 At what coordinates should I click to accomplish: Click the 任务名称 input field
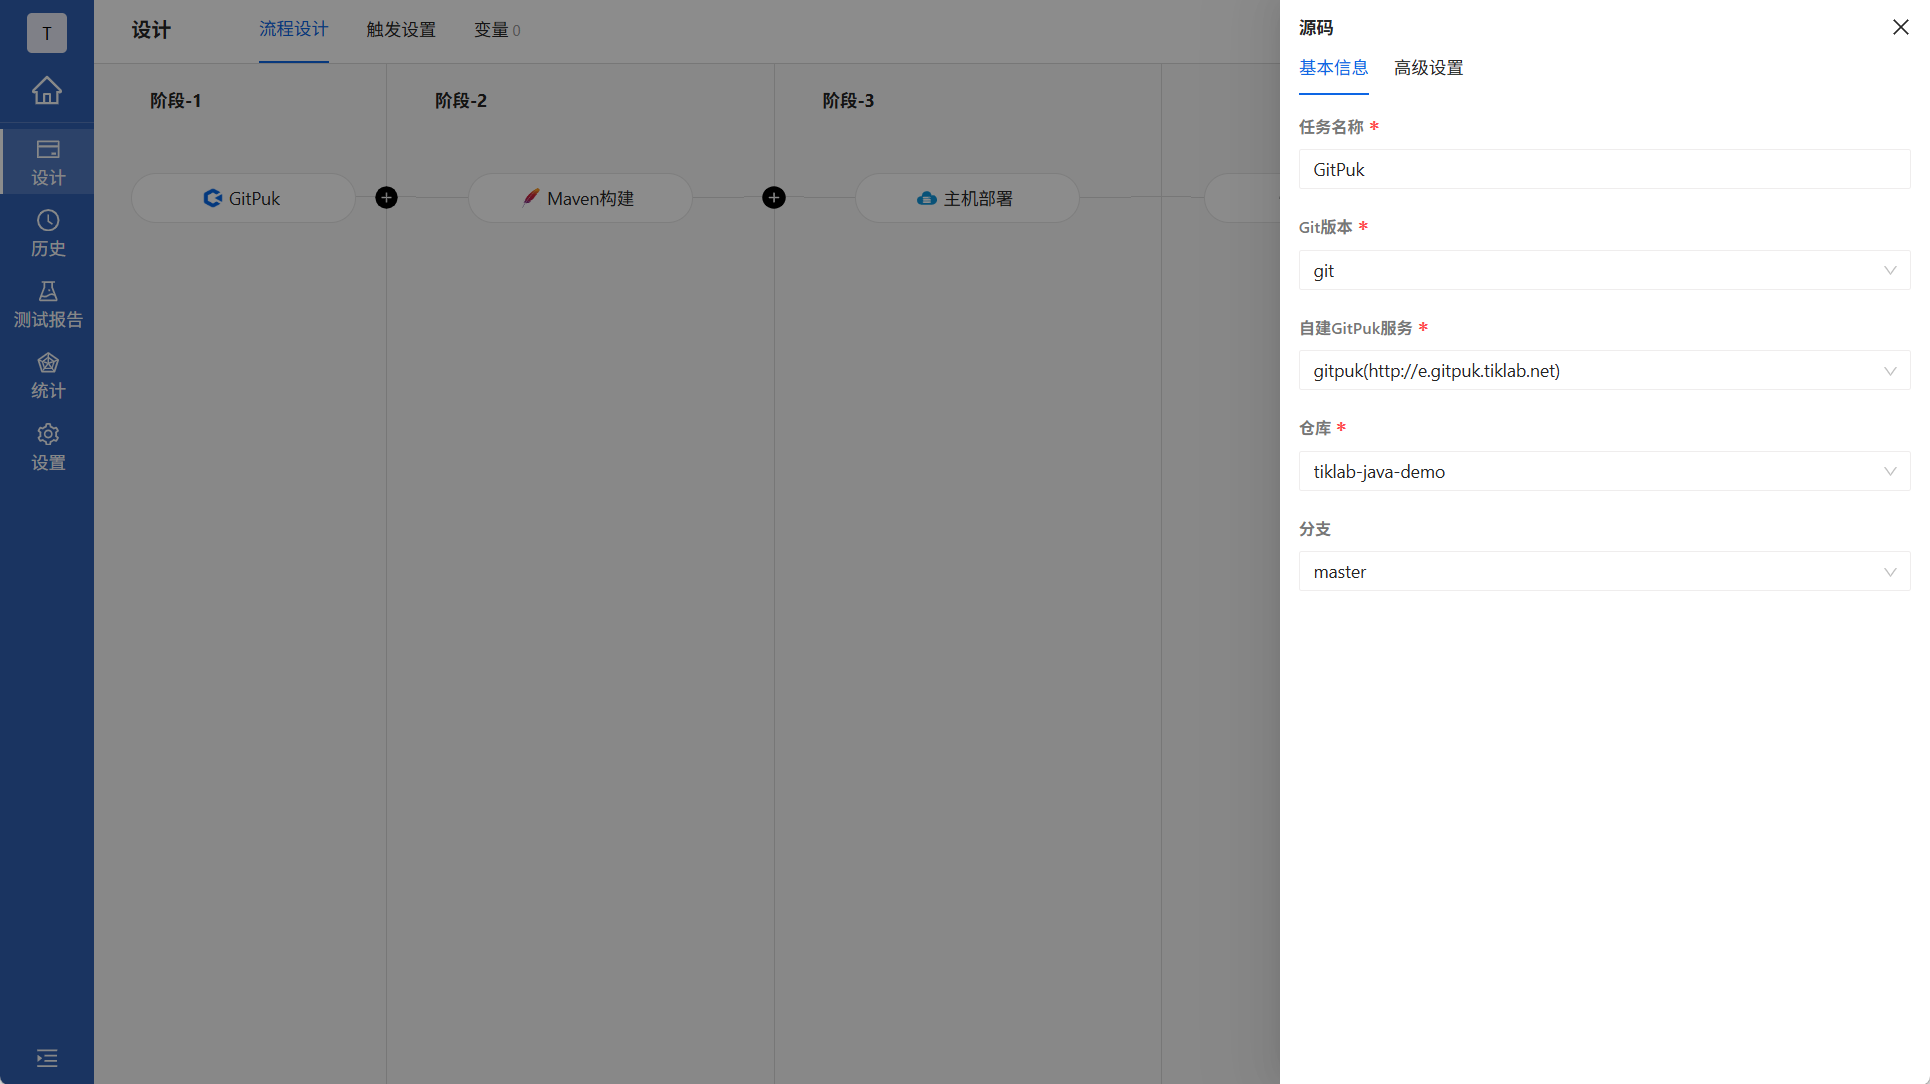coord(1603,170)
